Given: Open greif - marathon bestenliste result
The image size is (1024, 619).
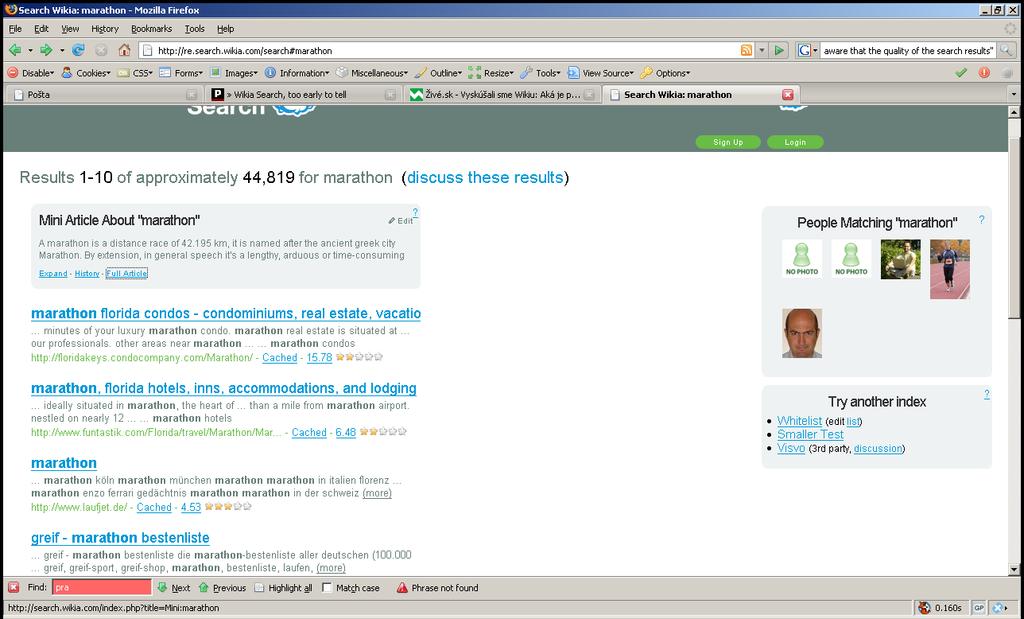Looking at the screenshot, I should coord(120,538).
